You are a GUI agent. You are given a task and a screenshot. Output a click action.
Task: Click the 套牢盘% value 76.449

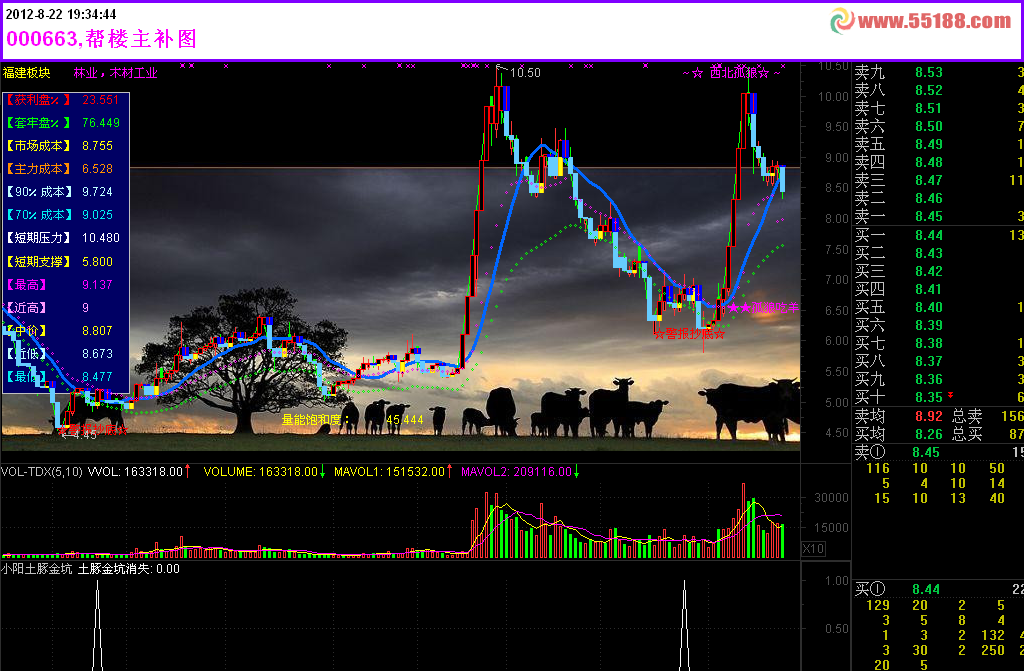[101, 123]
